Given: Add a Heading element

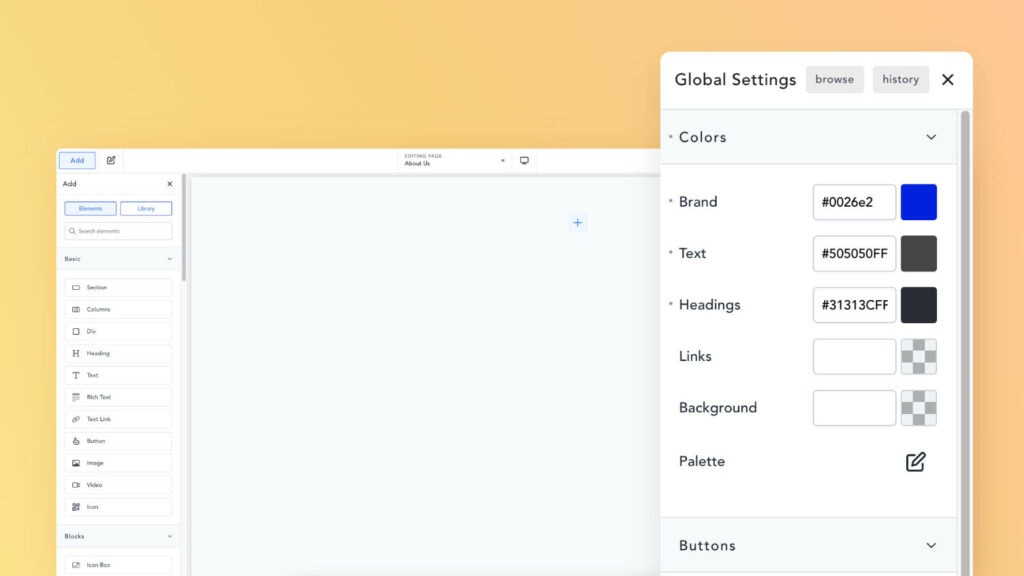Looking at the screenshot, I should point(118,353).
